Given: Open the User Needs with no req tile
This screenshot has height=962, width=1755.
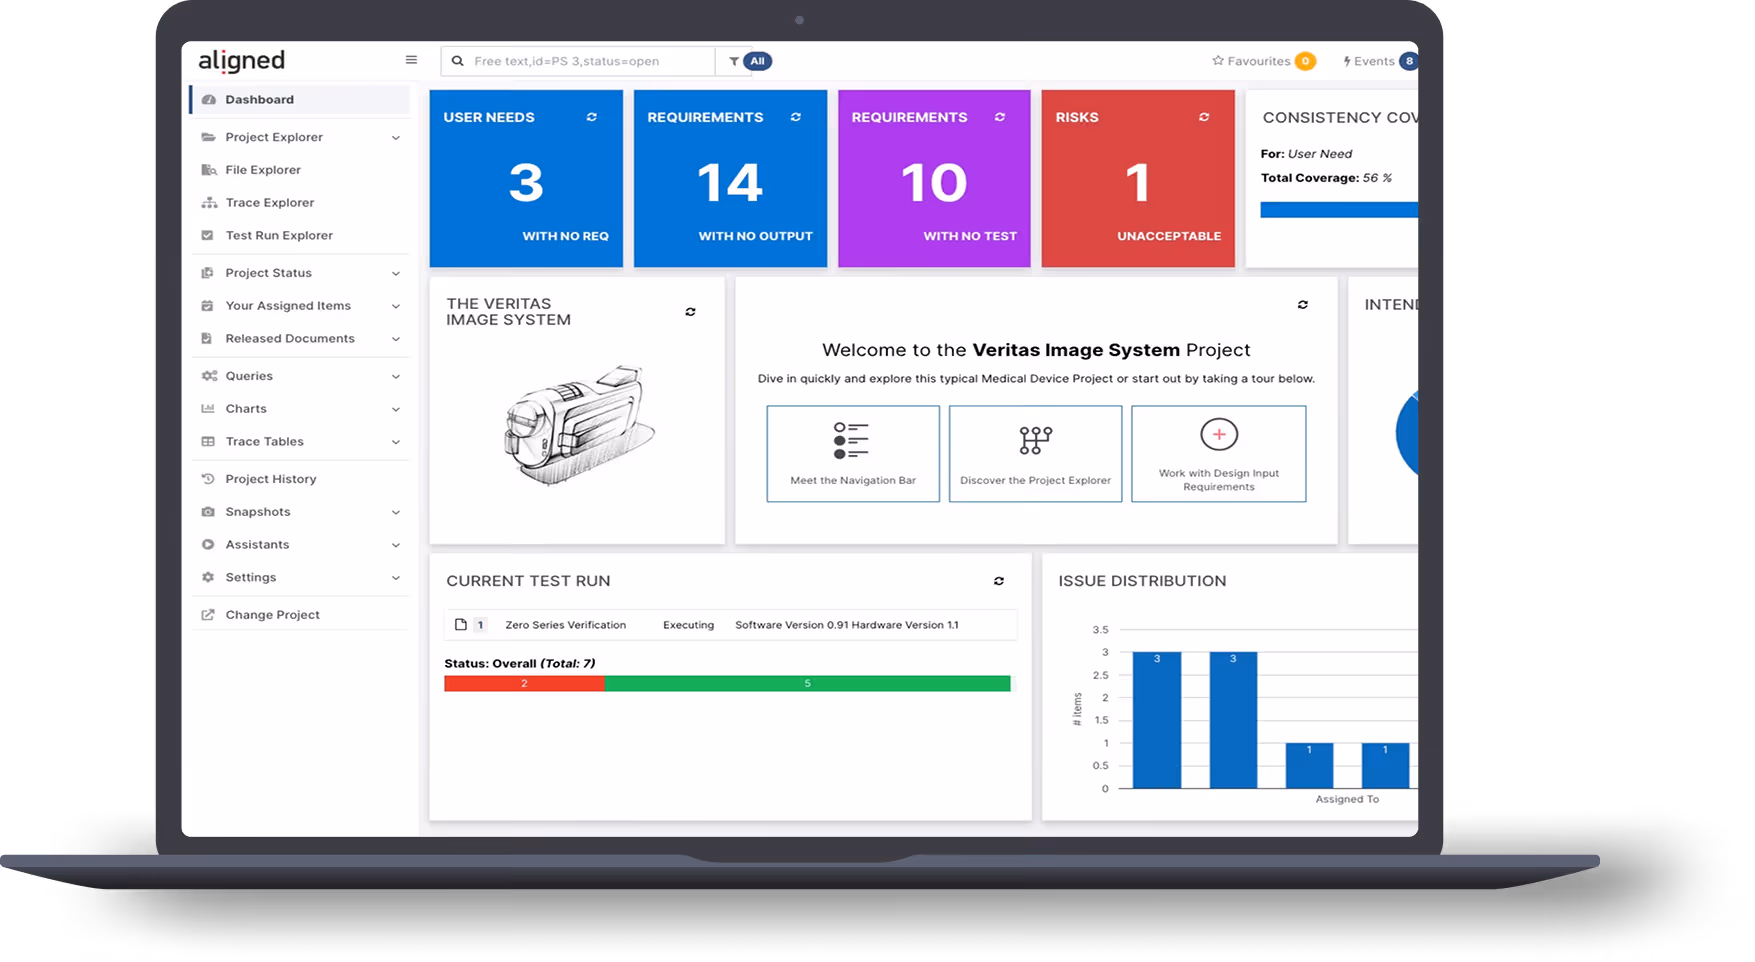Looking at the screenshot, I should 526,179.
